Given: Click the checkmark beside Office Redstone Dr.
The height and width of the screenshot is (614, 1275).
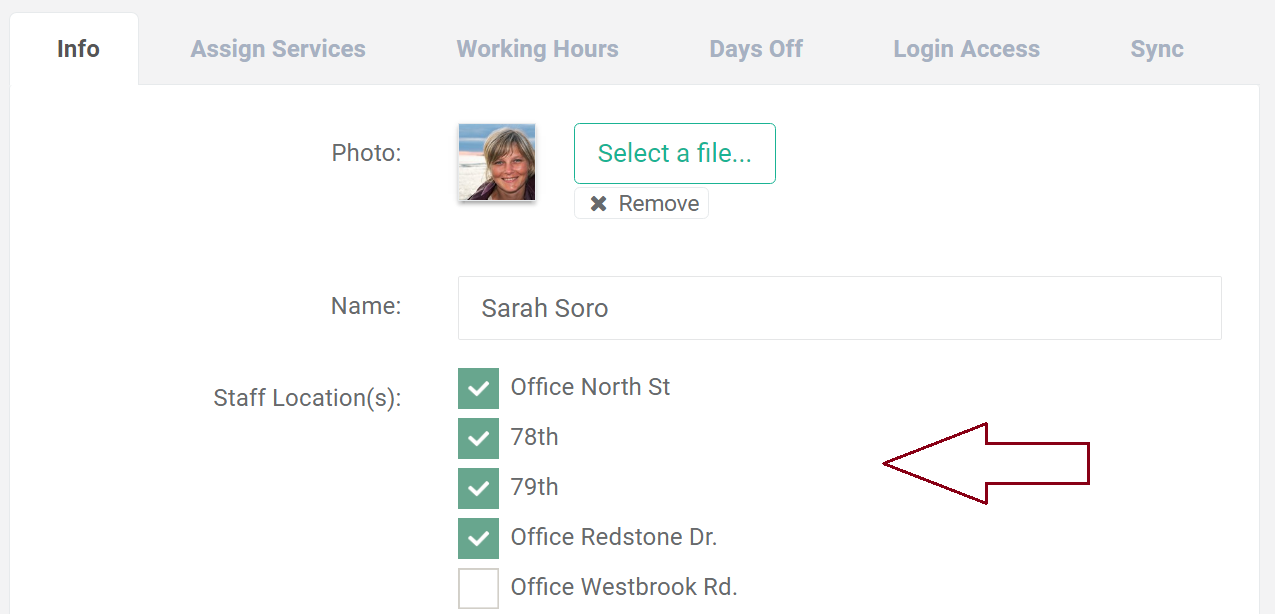Looking at the screenshot, I should [x=478, y=538].
